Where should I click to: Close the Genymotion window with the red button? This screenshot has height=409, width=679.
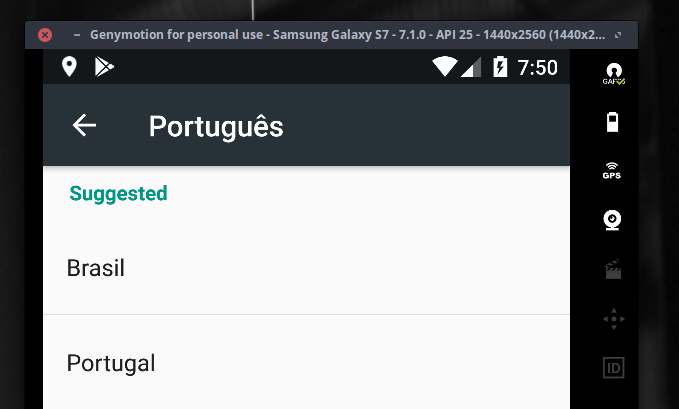click(x=45, y=34)
